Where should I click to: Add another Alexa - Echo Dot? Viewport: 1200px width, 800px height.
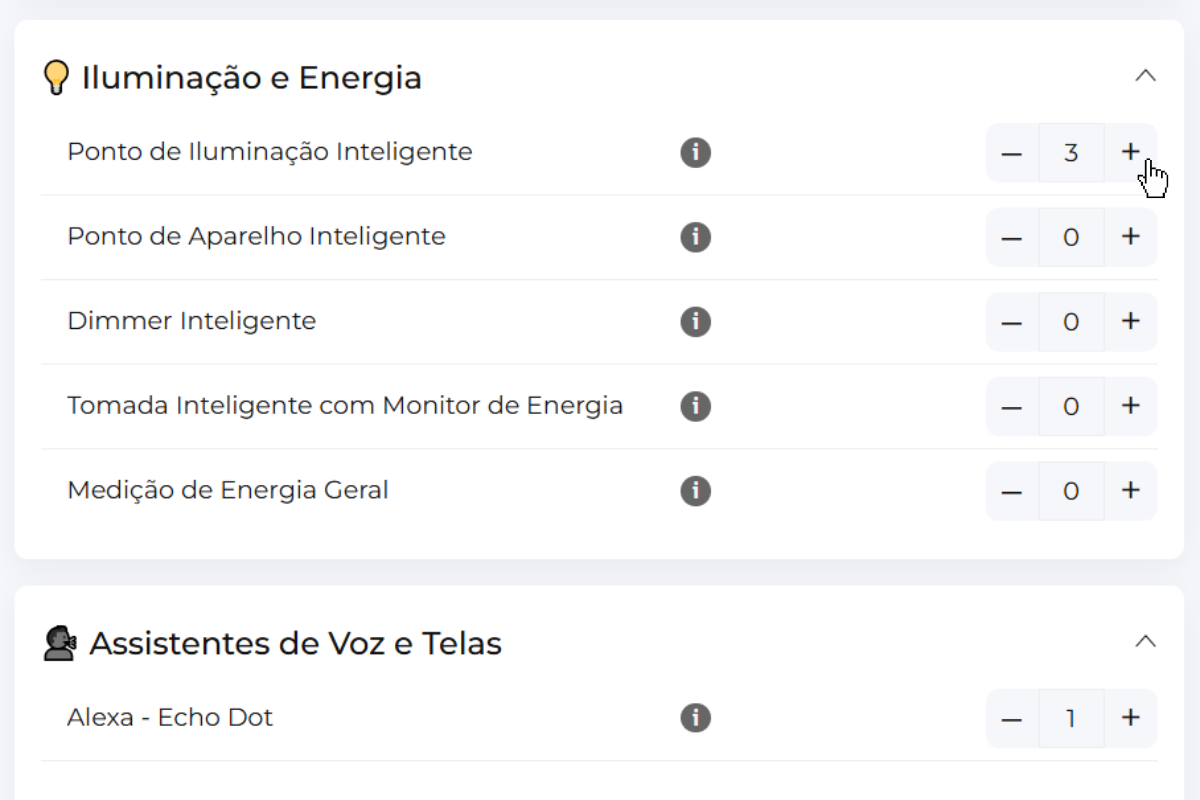tap(1130, 718)
